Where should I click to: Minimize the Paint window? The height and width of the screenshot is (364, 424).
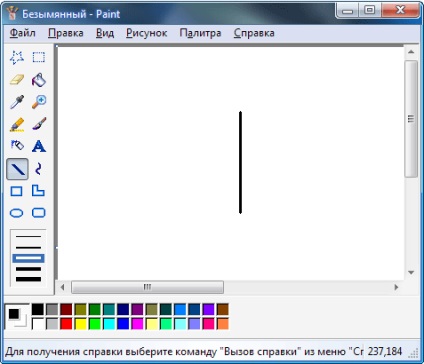[x=347, y=10]
